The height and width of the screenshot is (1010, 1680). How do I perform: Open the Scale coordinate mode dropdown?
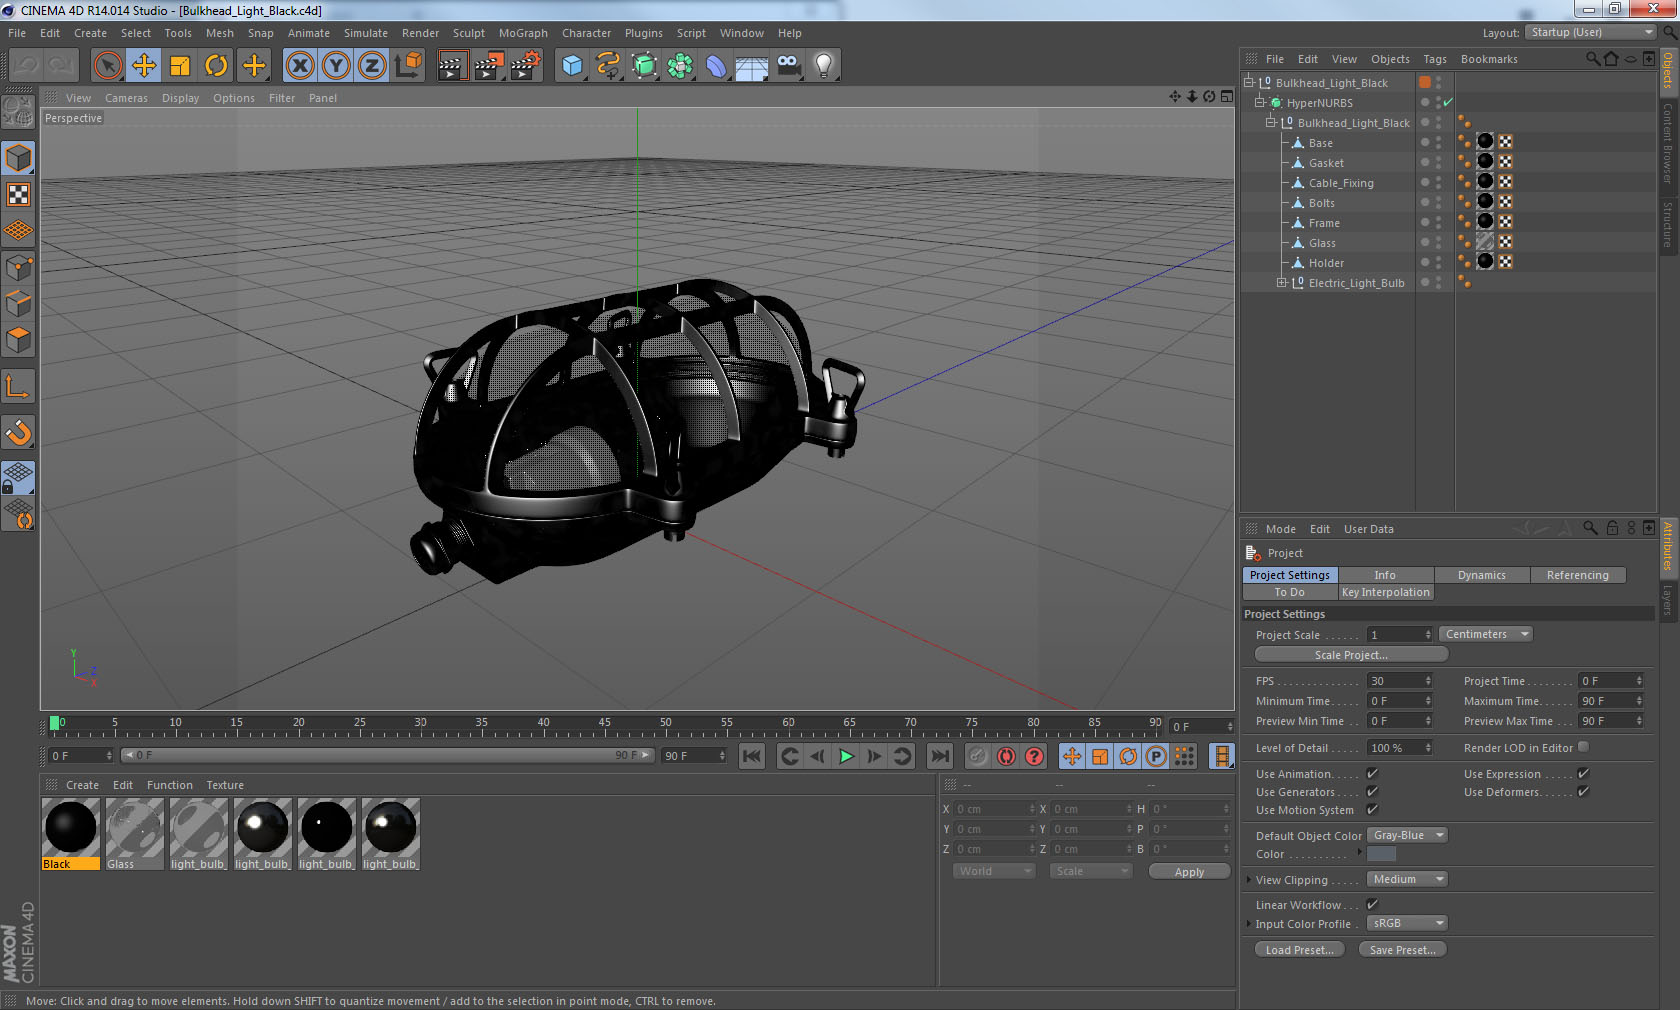[1091, 871]
